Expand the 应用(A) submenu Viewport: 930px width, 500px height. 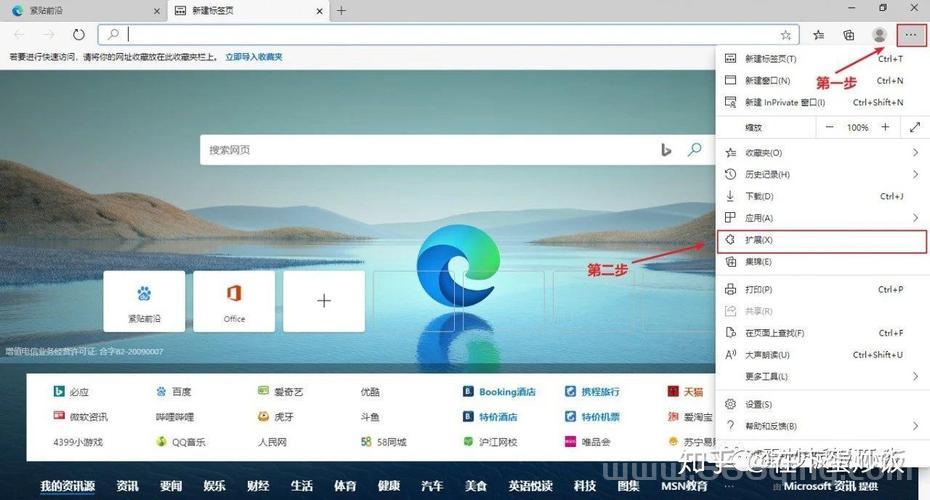point(821,218)
